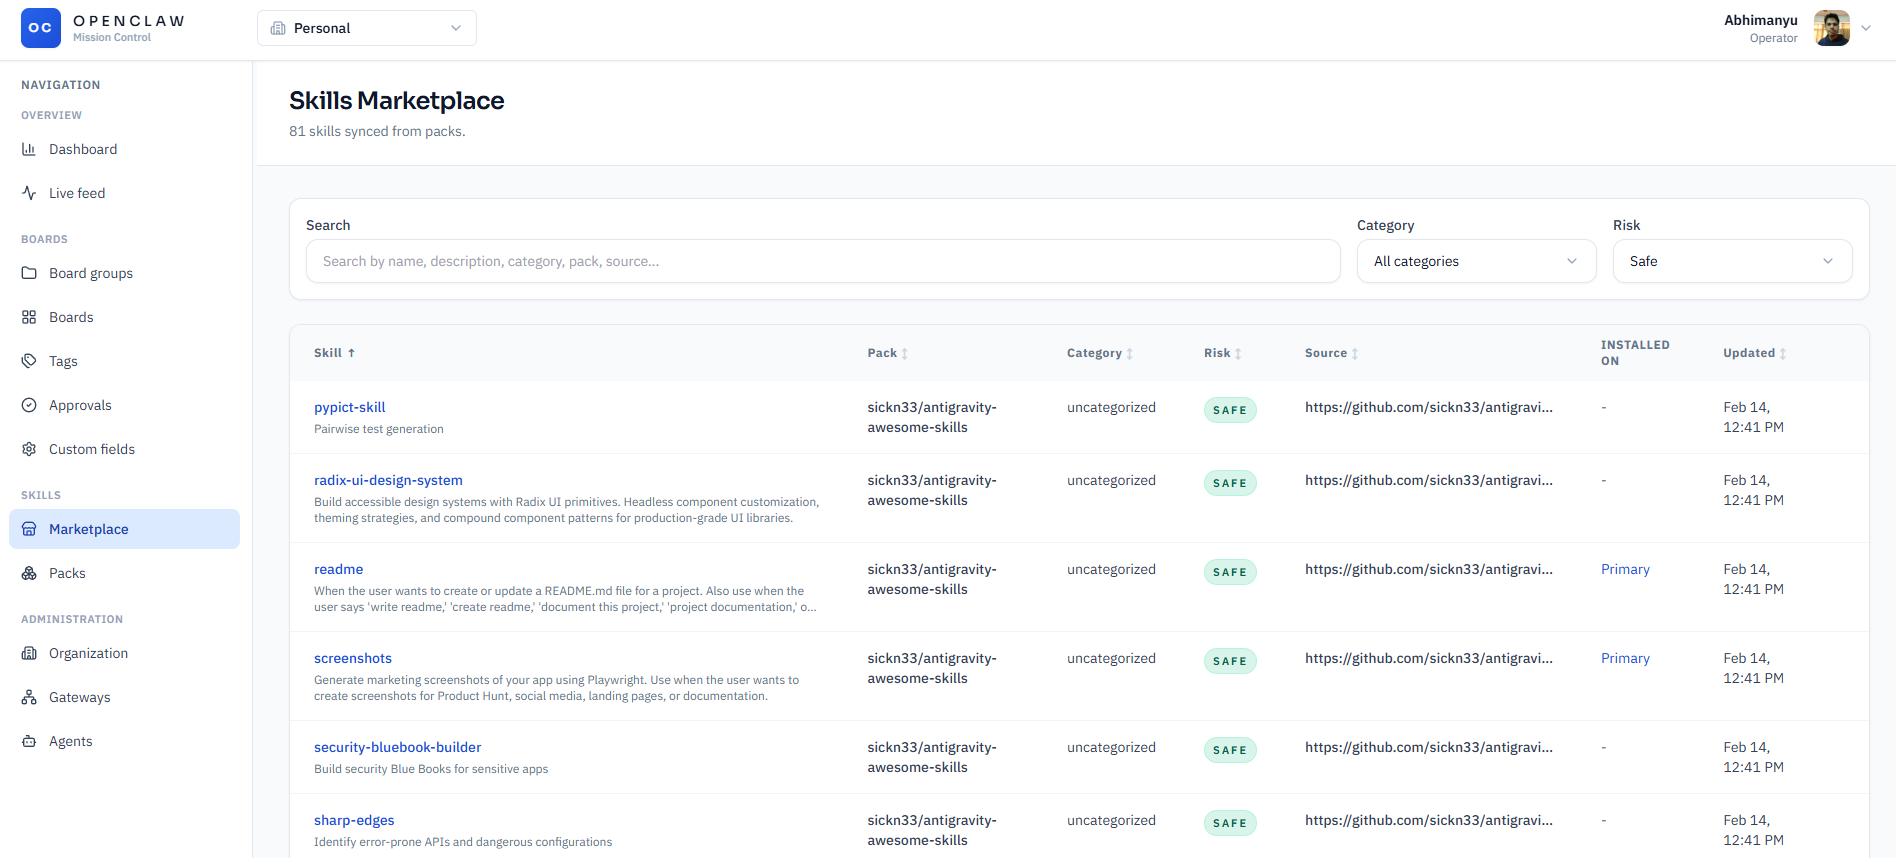Viewport: 1896px width, 858px height.
Task: Click the OpenClaw OC logo icon
Action: coord(40,28)
